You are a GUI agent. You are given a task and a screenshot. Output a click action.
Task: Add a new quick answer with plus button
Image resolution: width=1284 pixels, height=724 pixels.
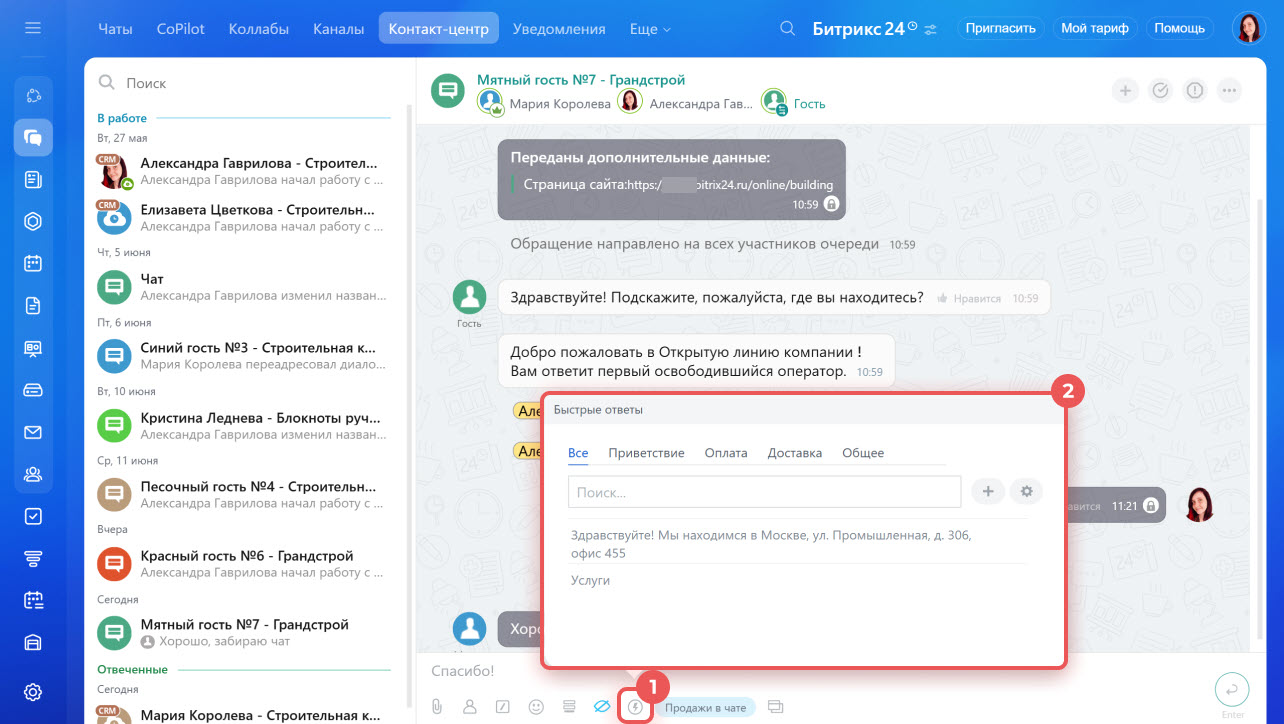point(988,491)
